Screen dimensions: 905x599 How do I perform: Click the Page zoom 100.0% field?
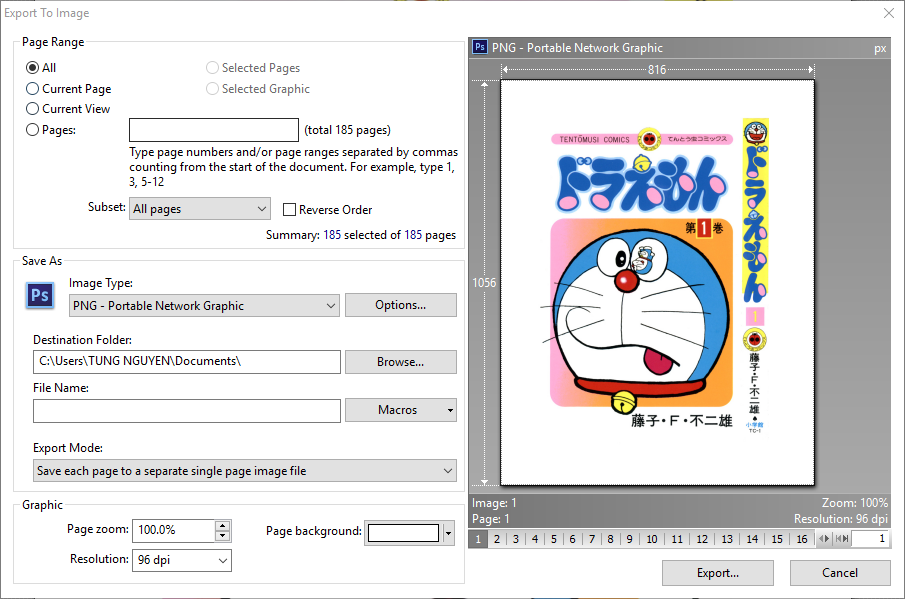[174, 530]
